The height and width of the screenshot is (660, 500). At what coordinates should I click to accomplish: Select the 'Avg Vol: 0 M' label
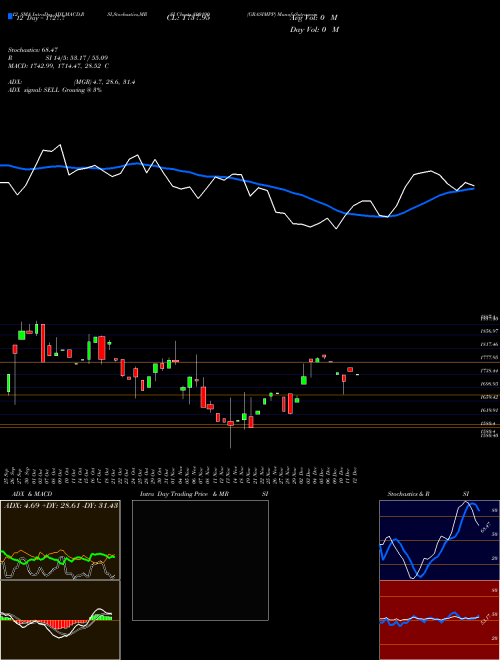click(x=314, y=18)
